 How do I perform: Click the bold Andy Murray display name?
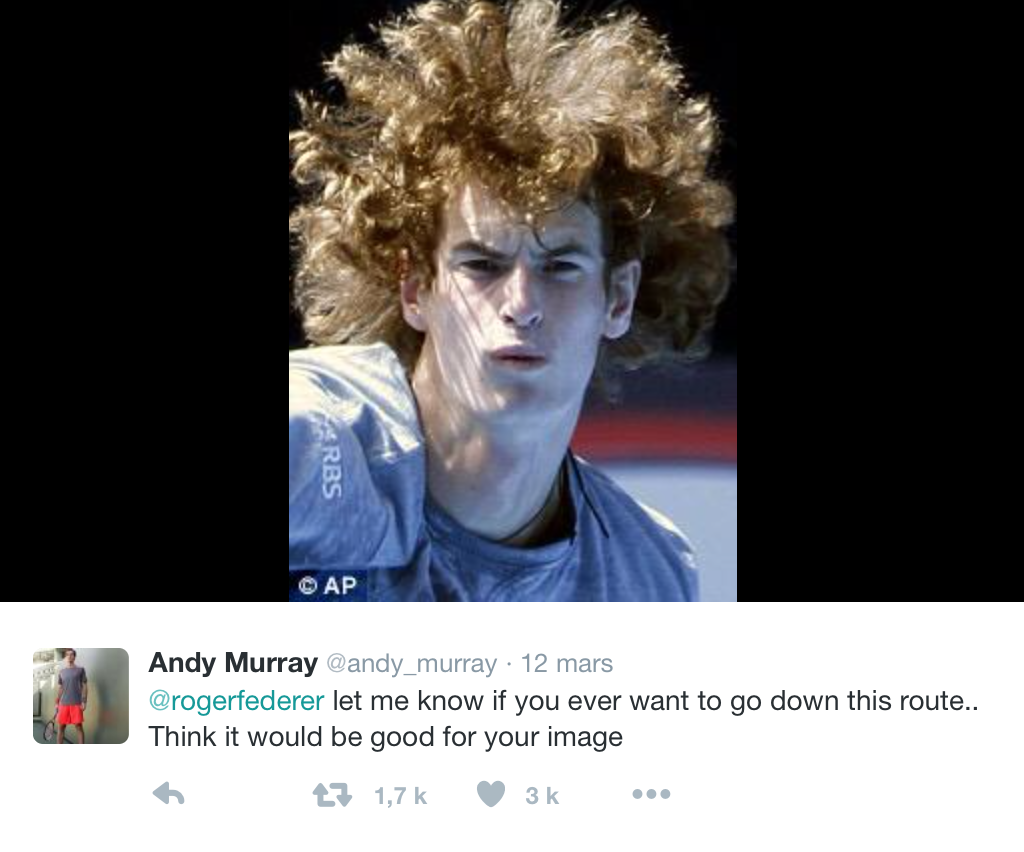coord(233,663)
